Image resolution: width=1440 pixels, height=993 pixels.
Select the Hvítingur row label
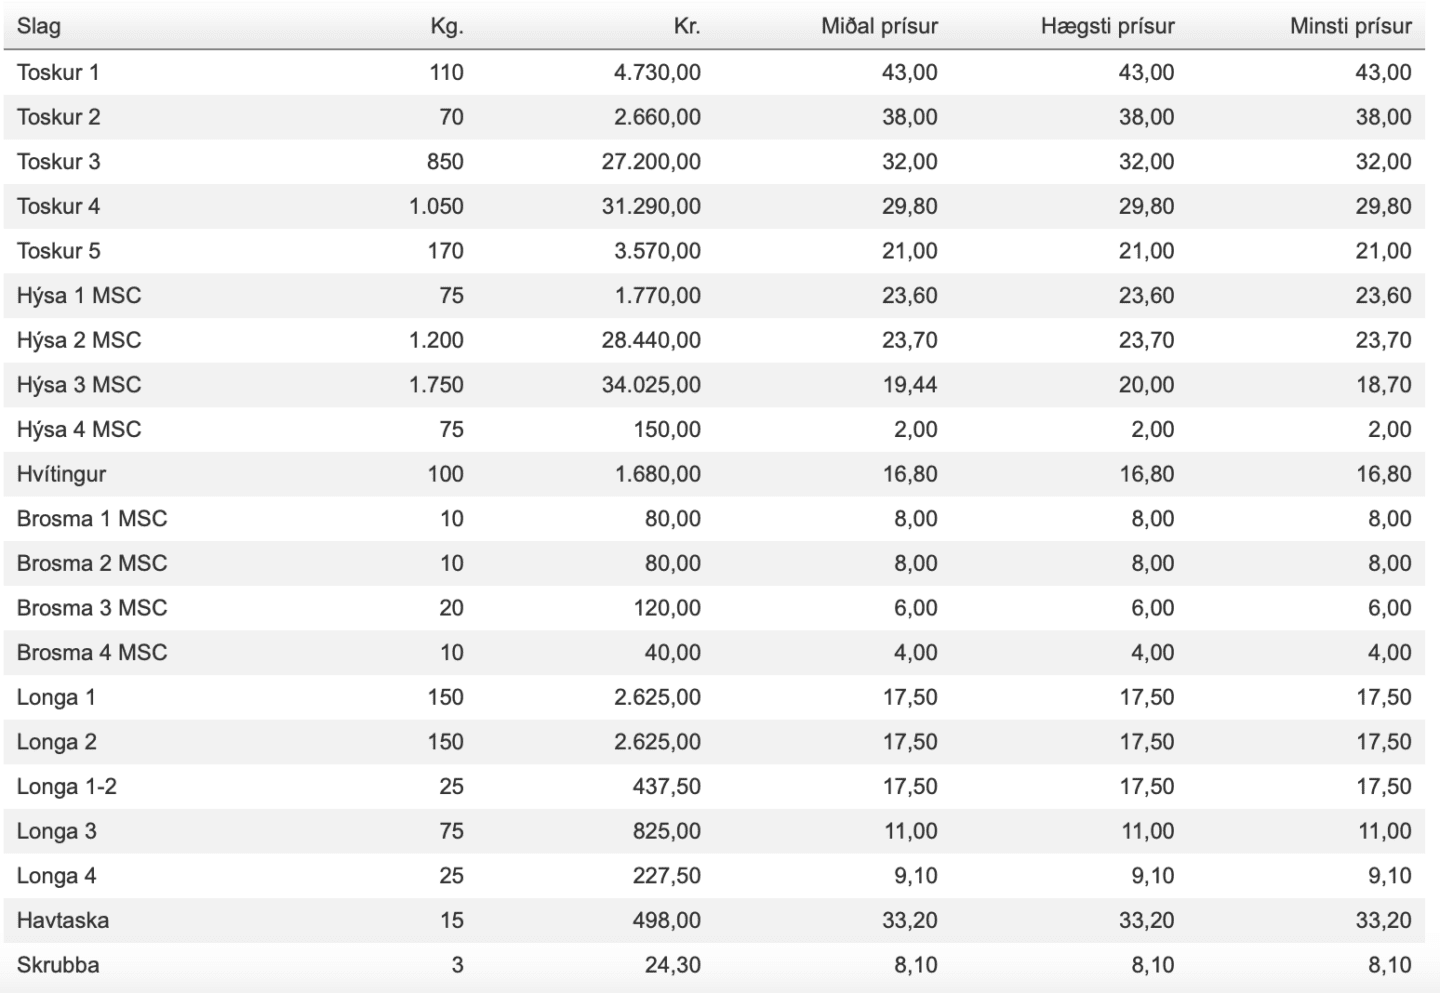pyautogui.click(x=61, y=474)
